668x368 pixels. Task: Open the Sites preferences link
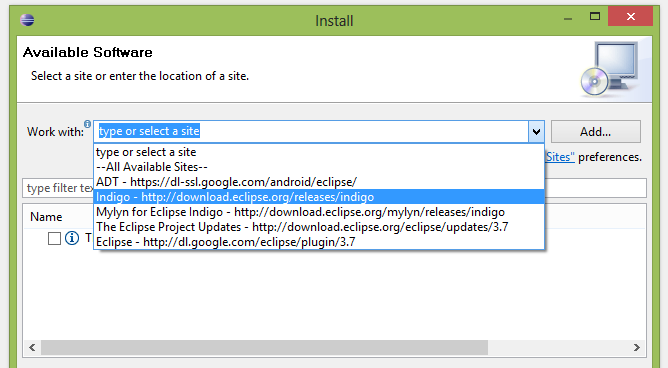coord(560,157)
